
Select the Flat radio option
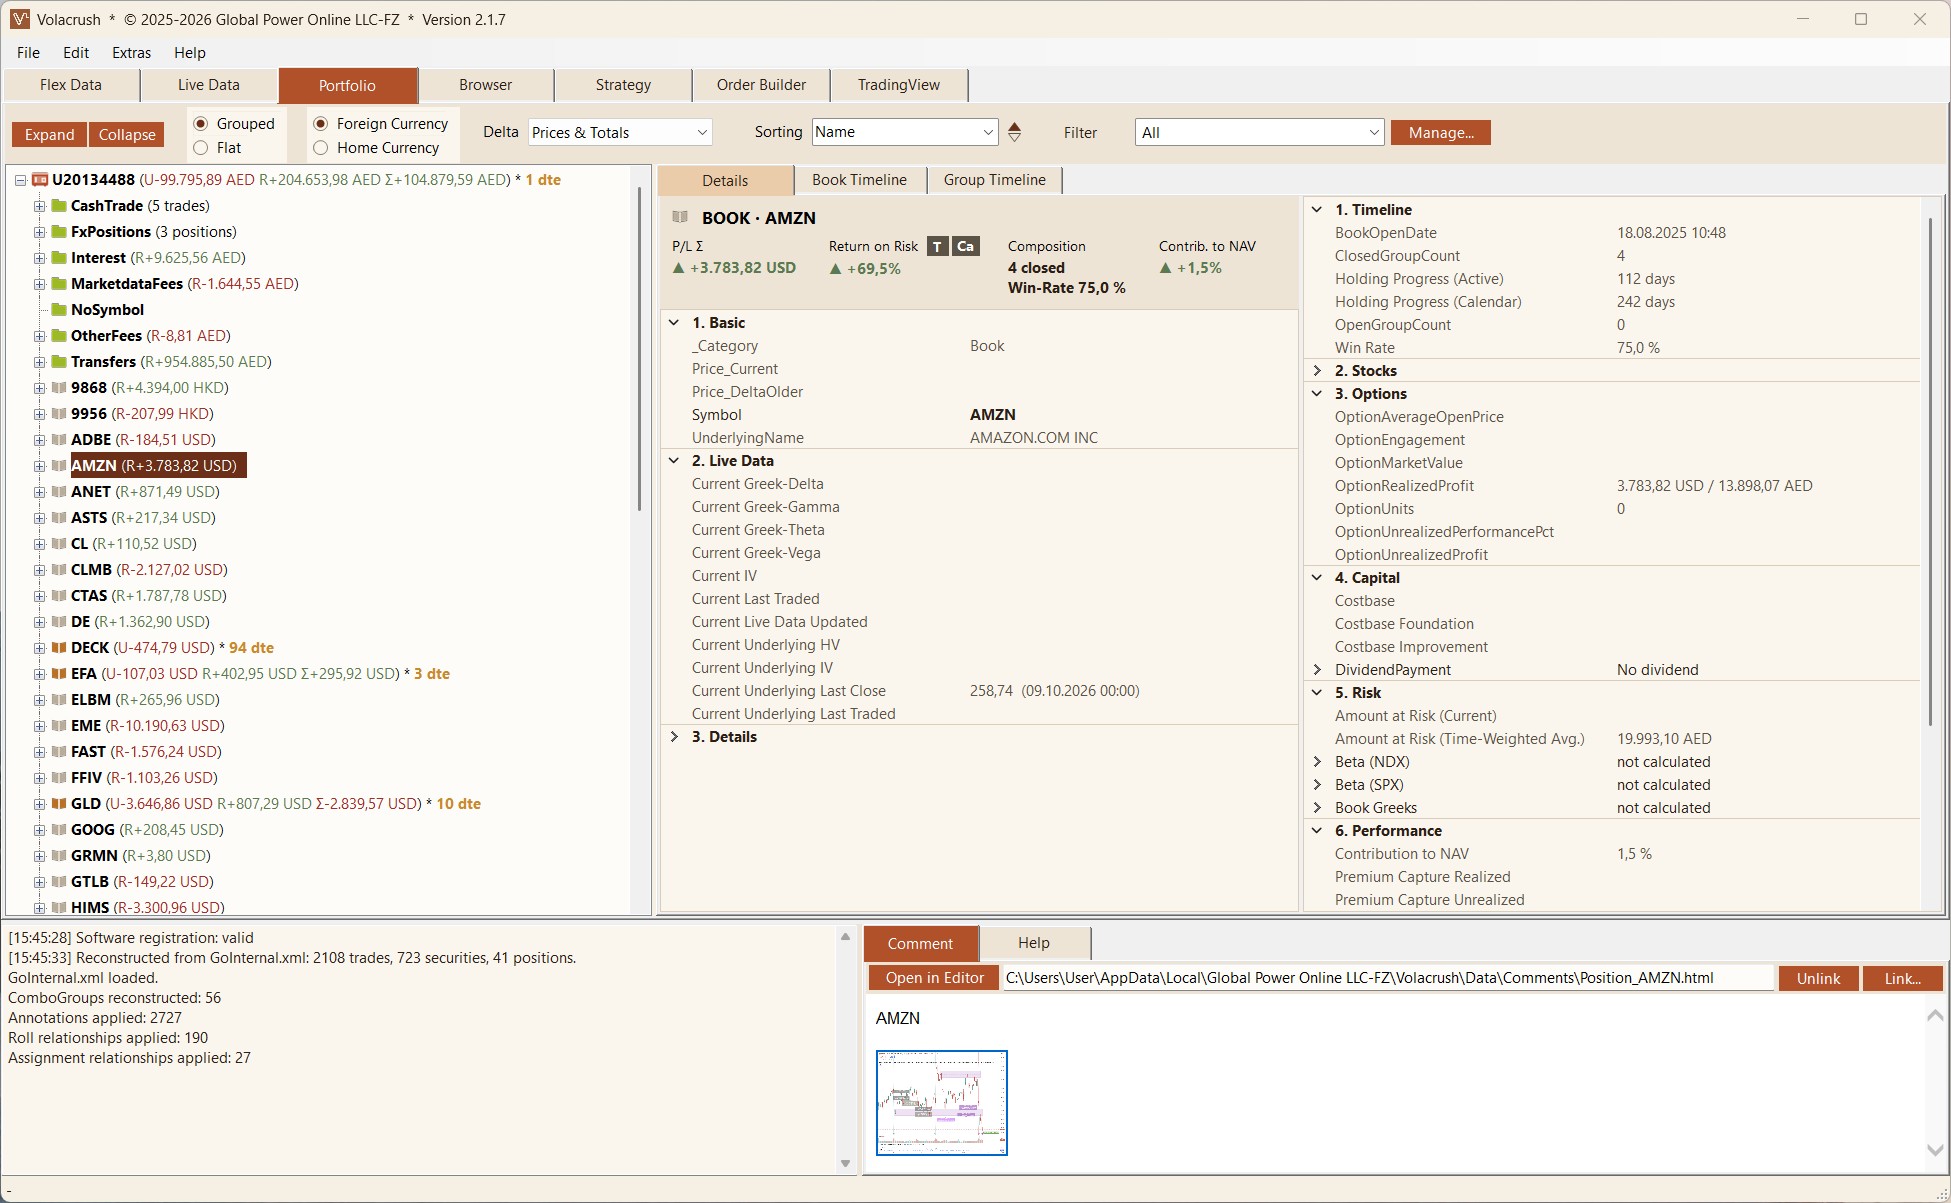[201, 148]
